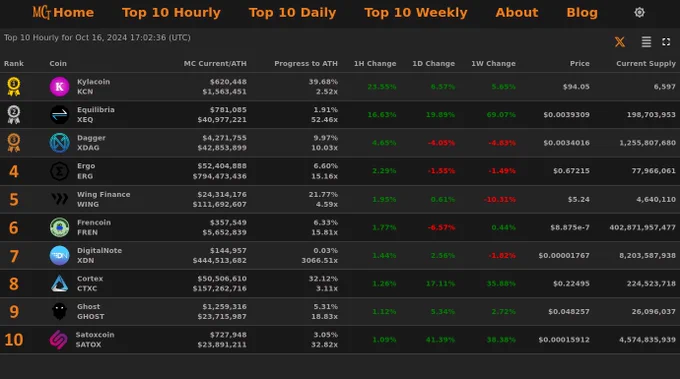Open the DigitalNote XDN link
The width and height of the screenshot is (680, 379).
click(99, 255)
